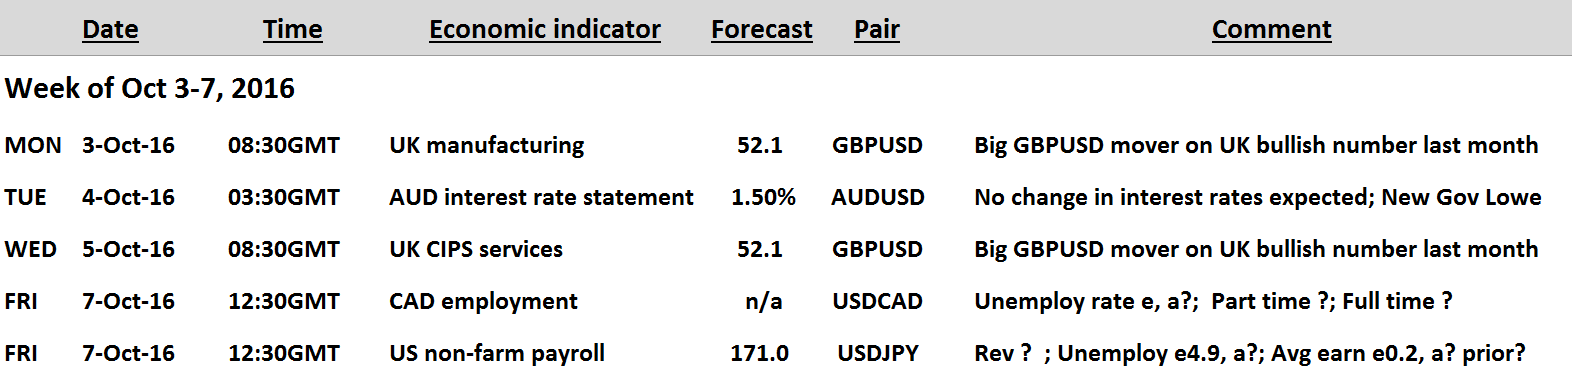The width and height of the screenshot is (1572, 379).
Task: Click the UK CIPS services cell
Action: (x=476, y=249)
